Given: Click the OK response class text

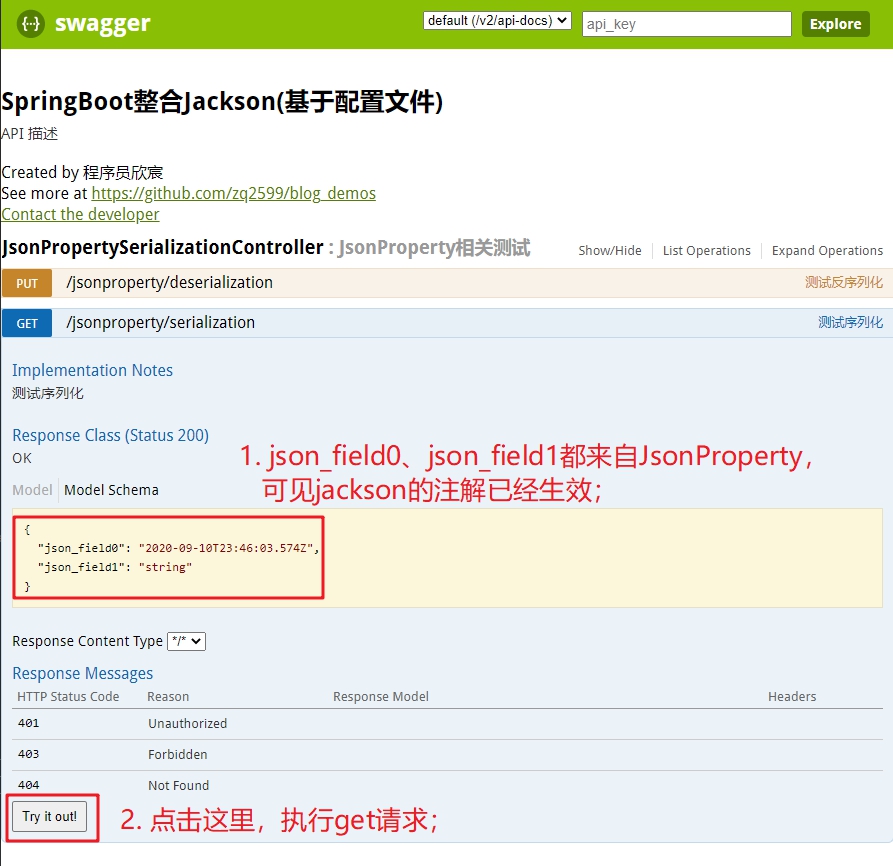Looking at the screenshot, I should pyautogui.click(x=22, y=458).
